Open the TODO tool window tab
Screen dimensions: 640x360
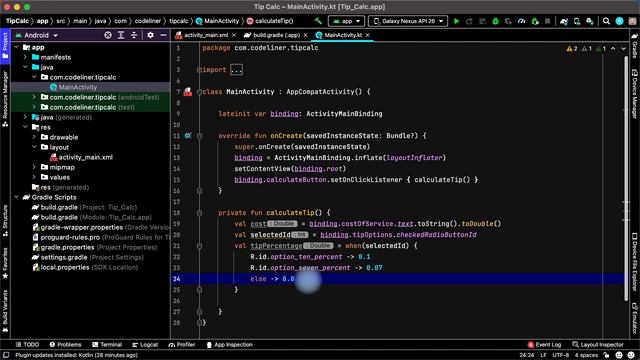pos(27,344)
